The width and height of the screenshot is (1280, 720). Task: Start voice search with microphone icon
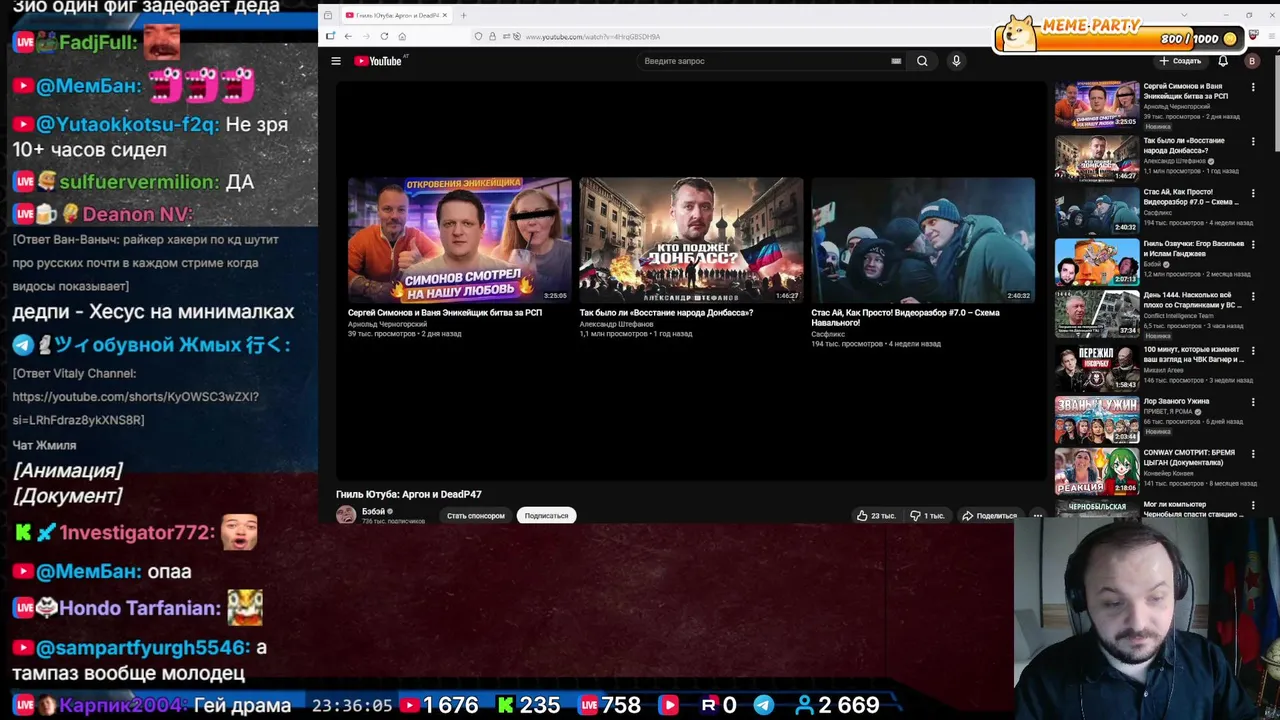click(956, 61)
